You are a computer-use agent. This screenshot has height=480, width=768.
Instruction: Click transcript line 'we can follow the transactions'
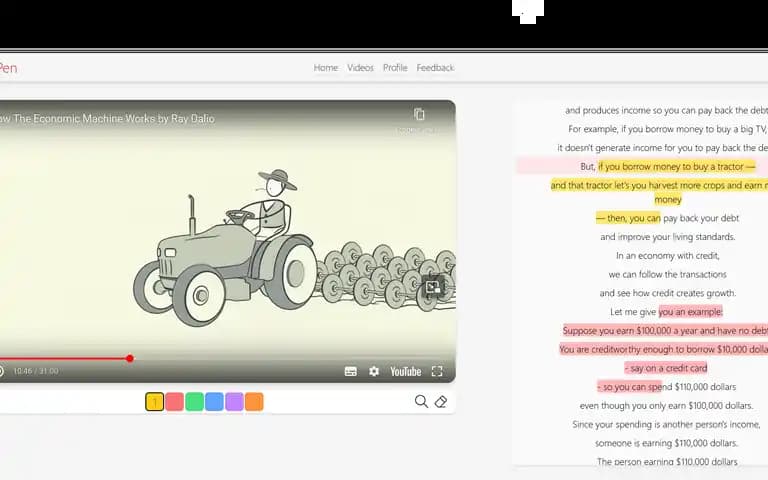668,274
